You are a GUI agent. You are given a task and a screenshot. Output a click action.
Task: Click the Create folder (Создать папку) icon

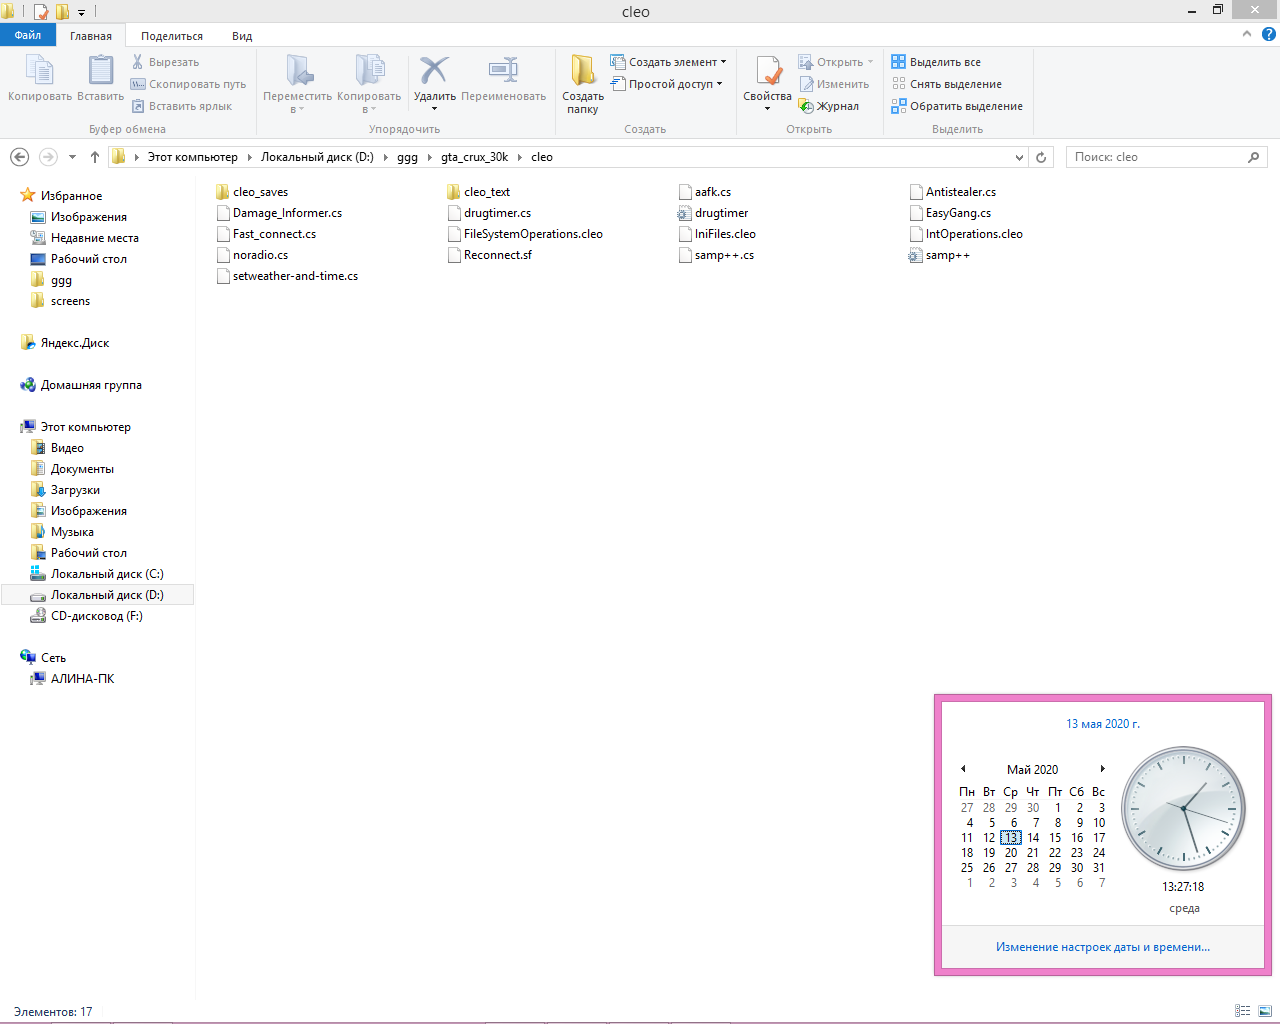(x=582, y=71)
